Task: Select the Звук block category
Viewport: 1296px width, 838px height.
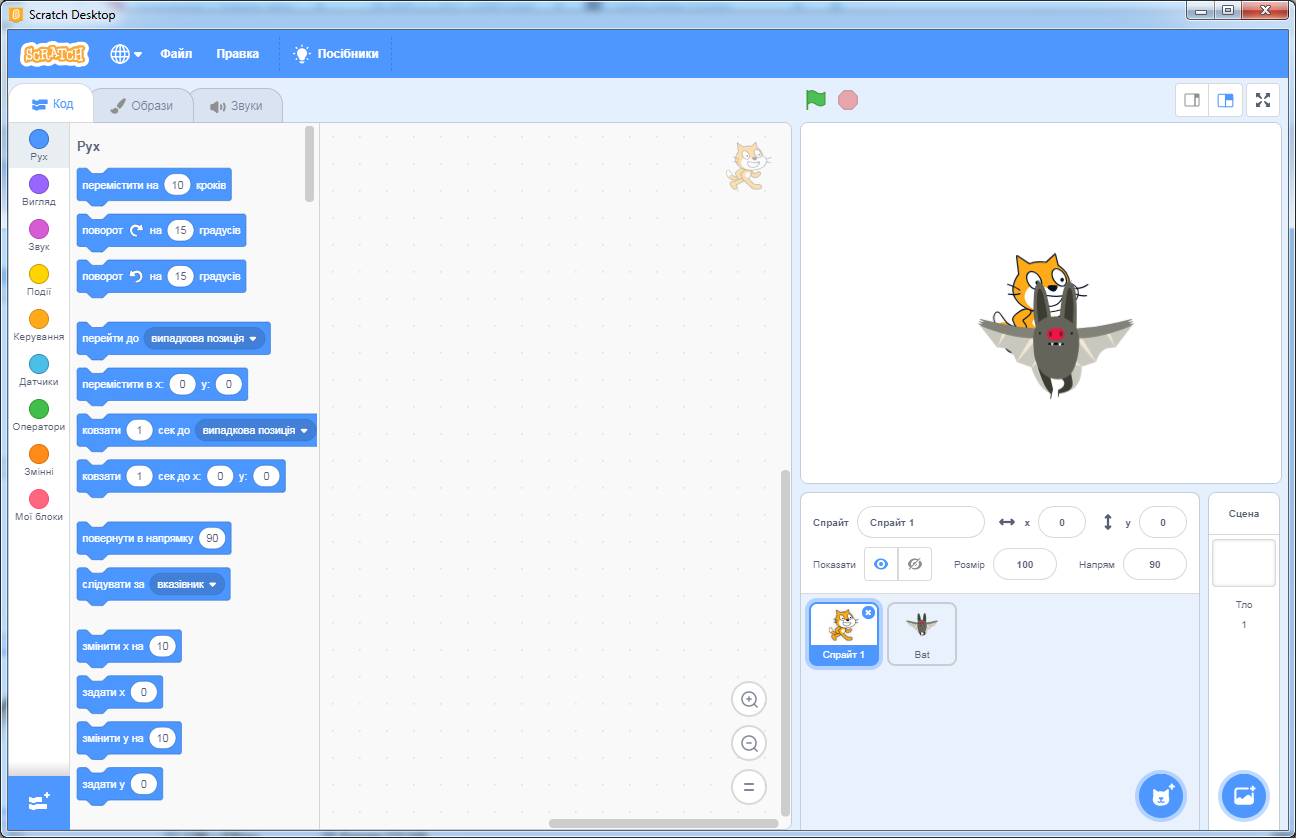Action: [x=39, y=235]
